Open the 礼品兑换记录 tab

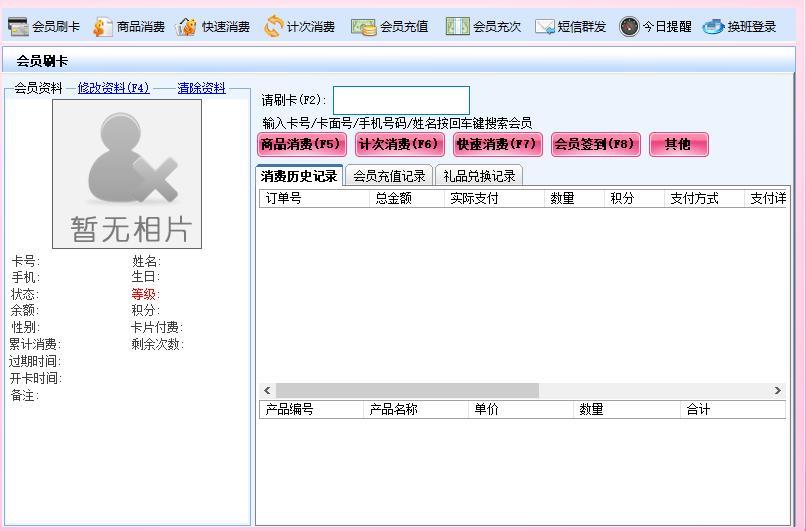(479, 176)
